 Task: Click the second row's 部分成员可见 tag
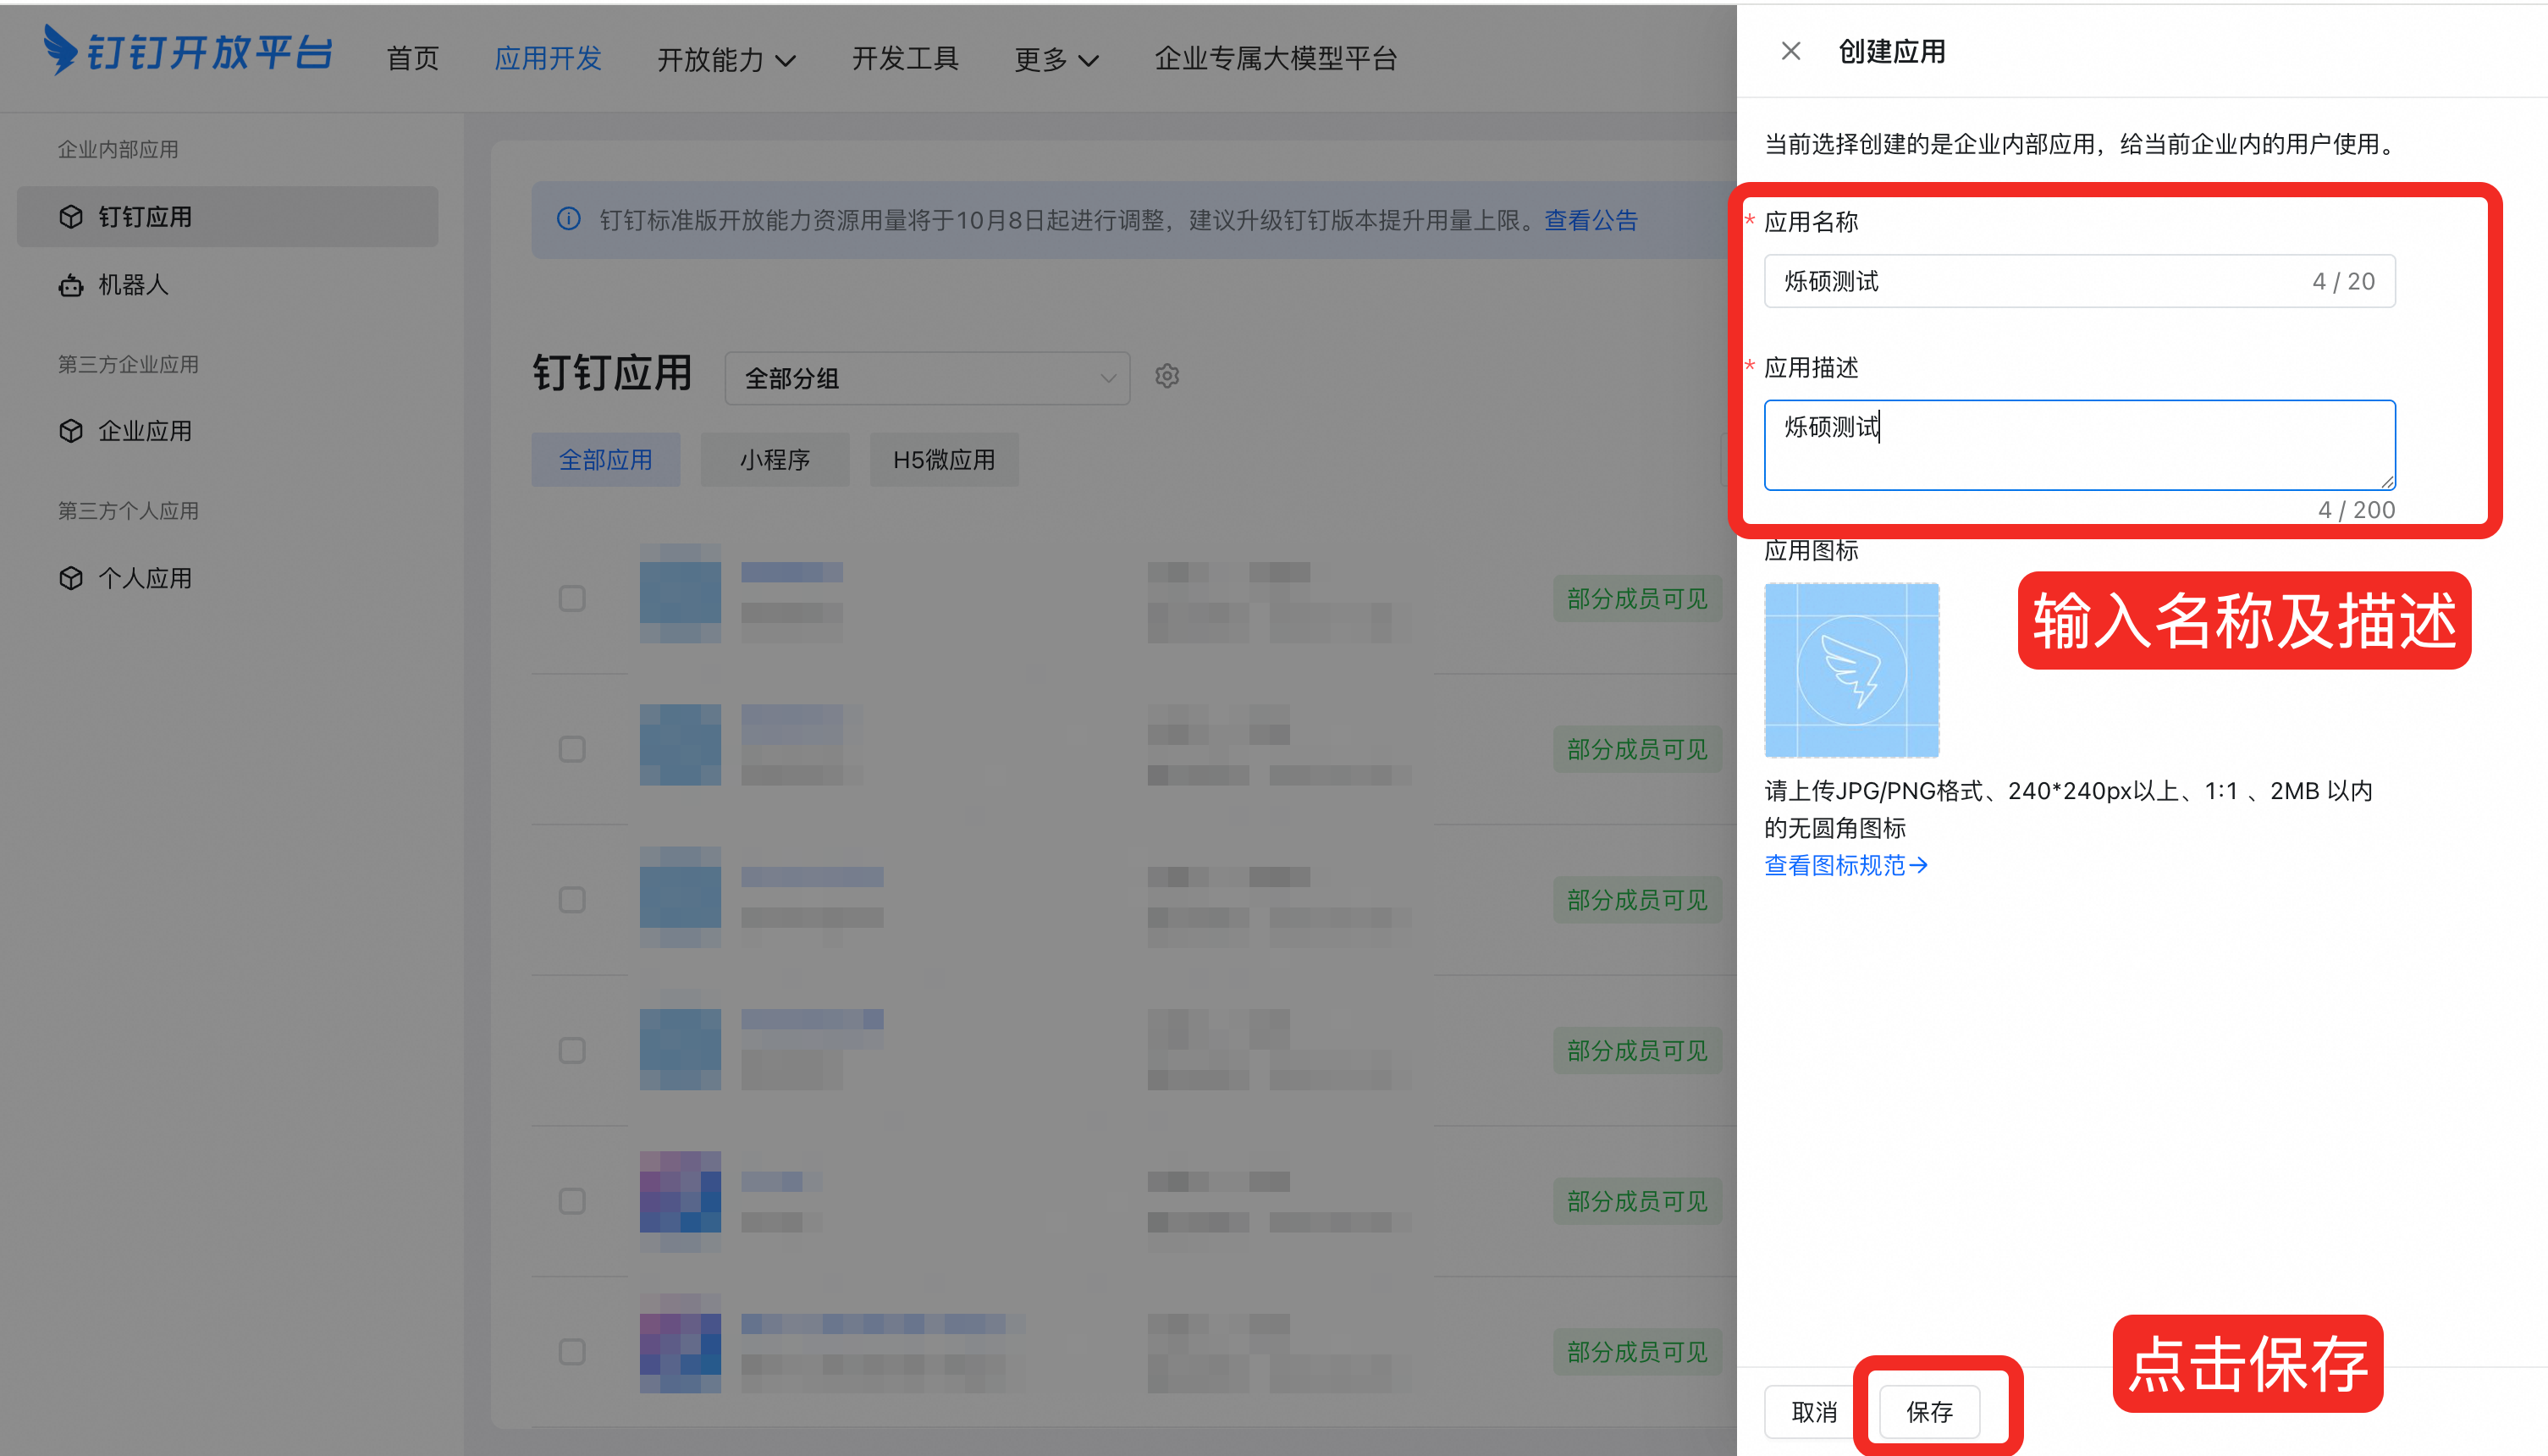pyautogui.click(x=1637, y=749)
